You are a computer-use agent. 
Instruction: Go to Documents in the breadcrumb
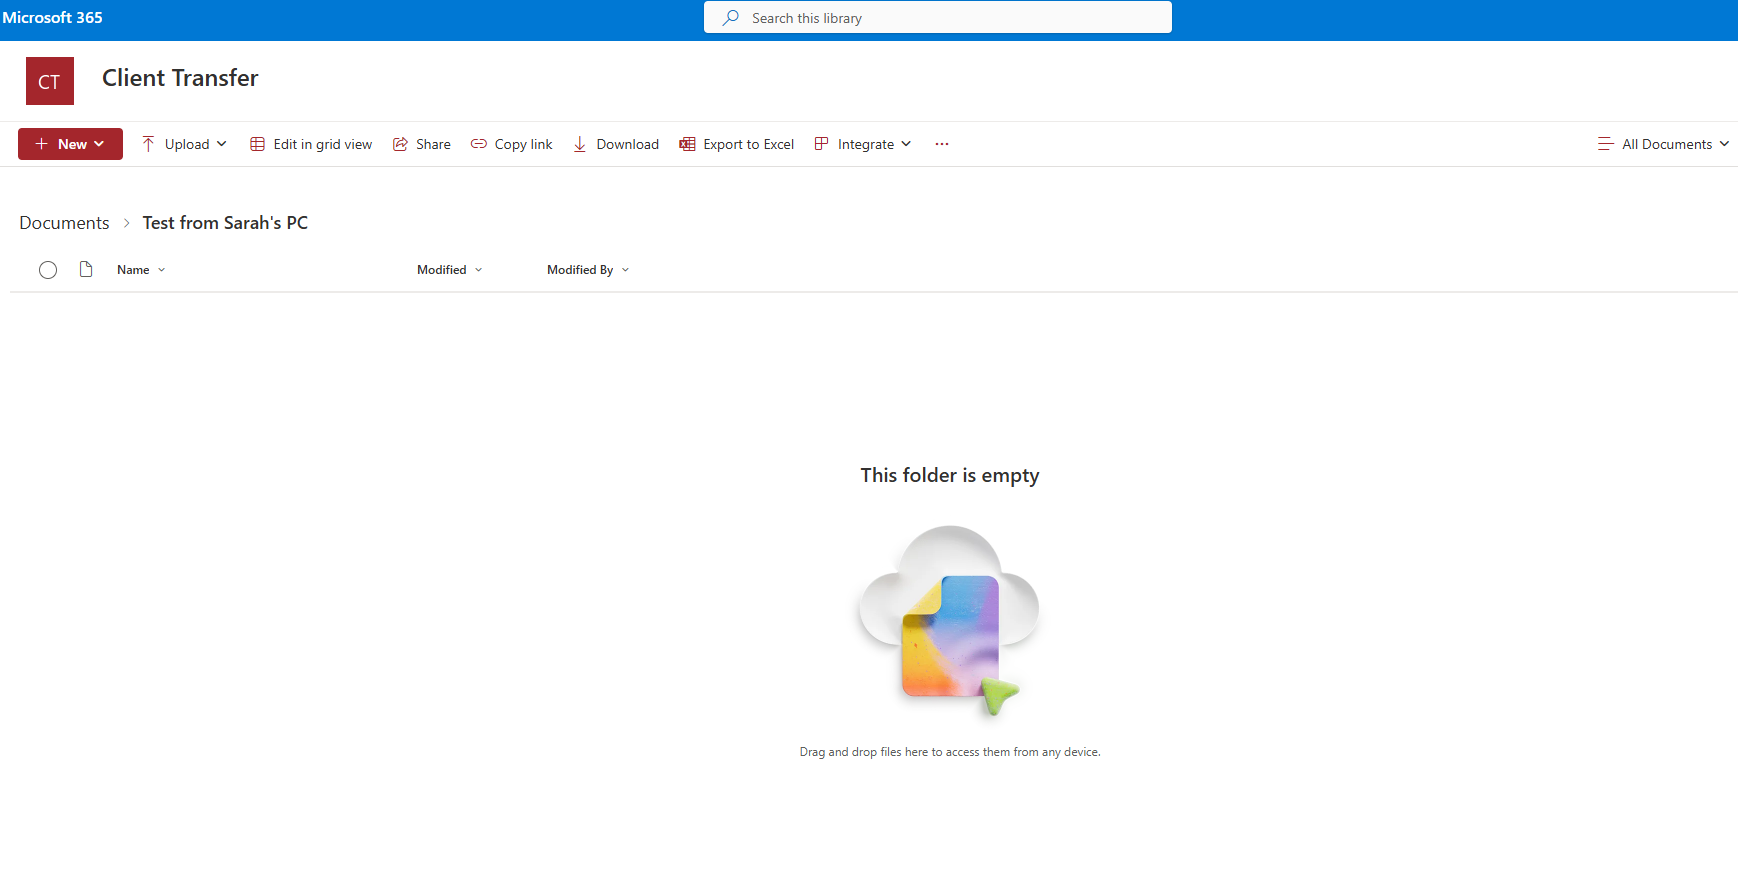pos(64,223)
